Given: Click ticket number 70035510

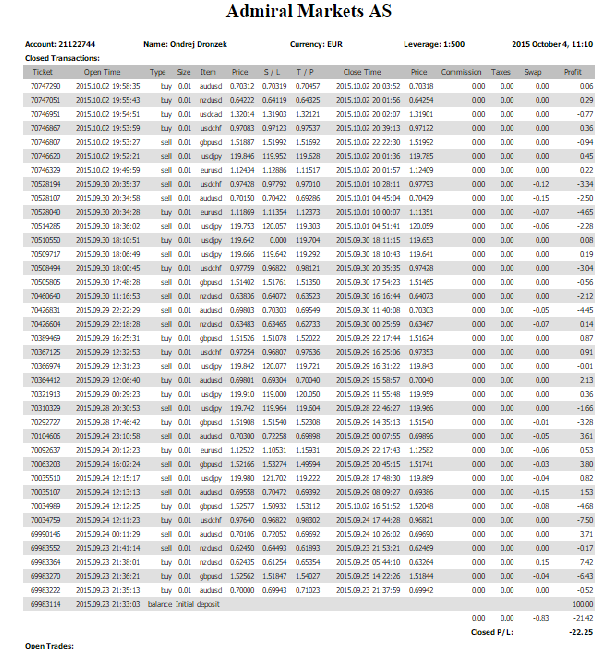Looking at the screenshot, I should tap(46, 478).
